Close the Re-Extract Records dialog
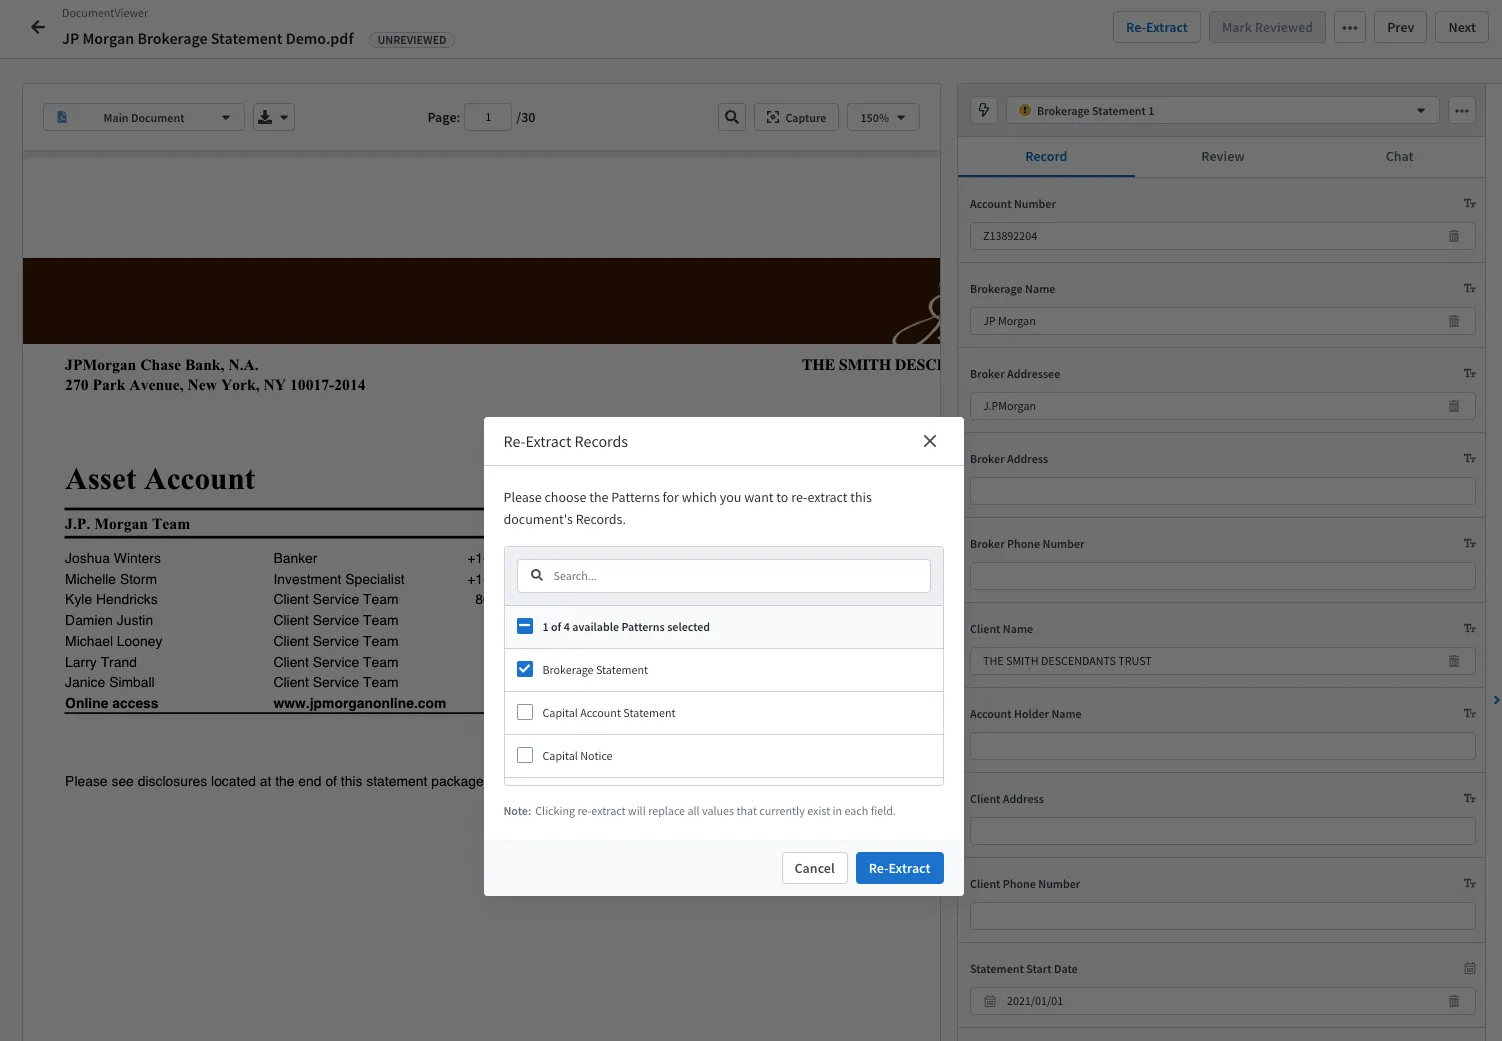The image size is (1502, 1041). click(930, 441)
